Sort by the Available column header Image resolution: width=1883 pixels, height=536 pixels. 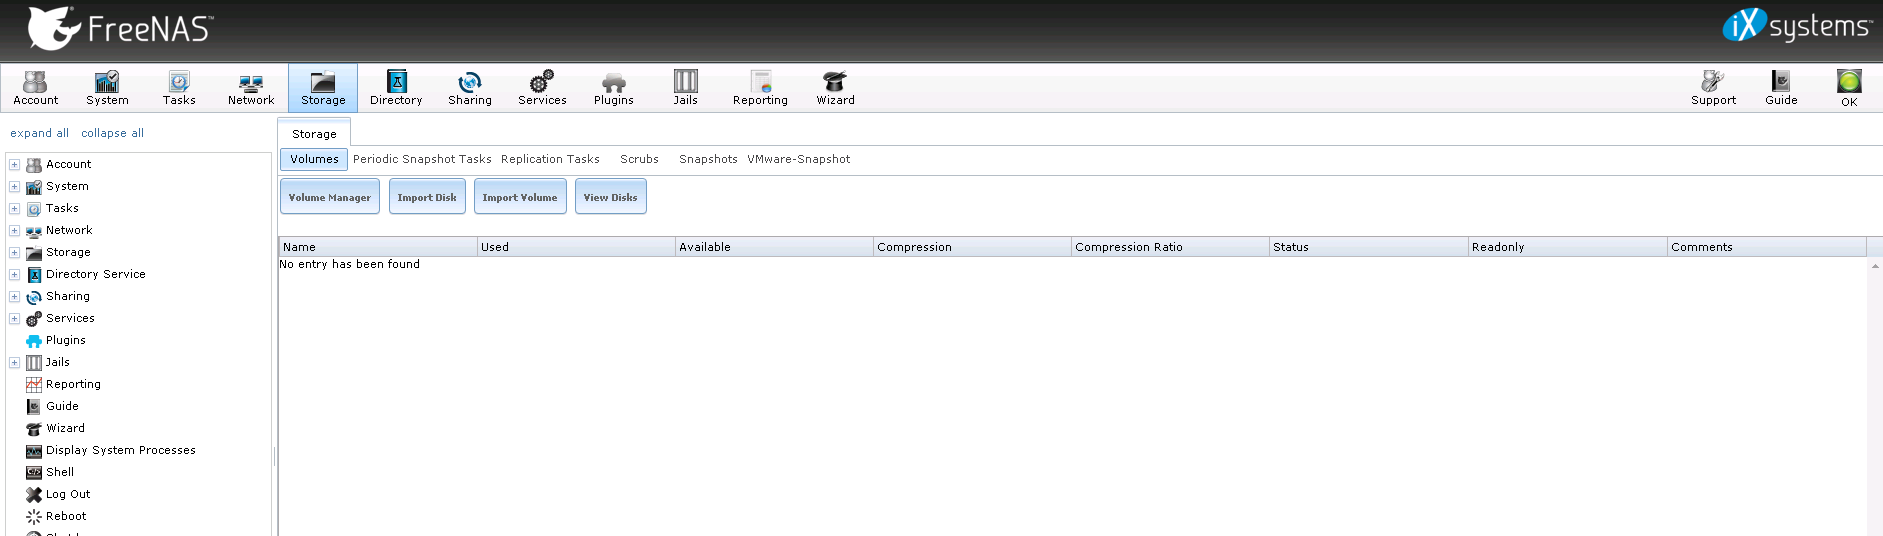click(x=774, y=247)
